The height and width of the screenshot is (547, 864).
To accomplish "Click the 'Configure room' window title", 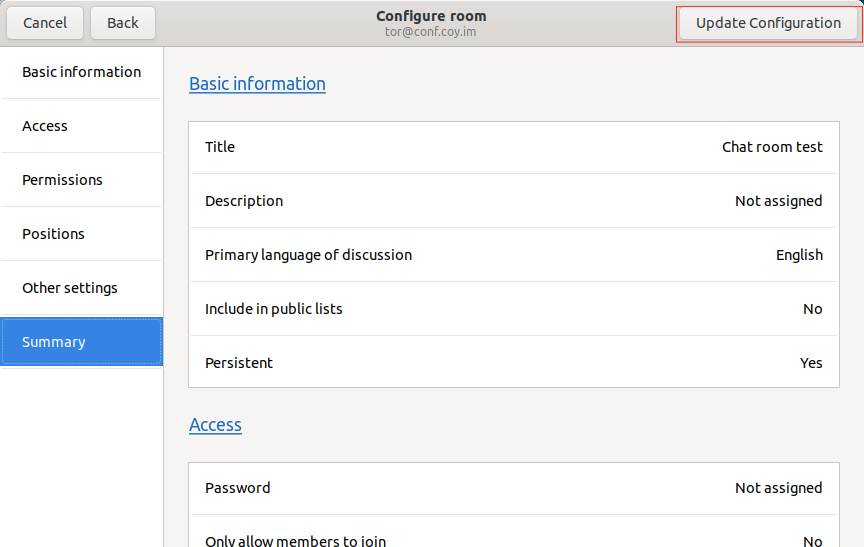I will click(x=431, y=16).
